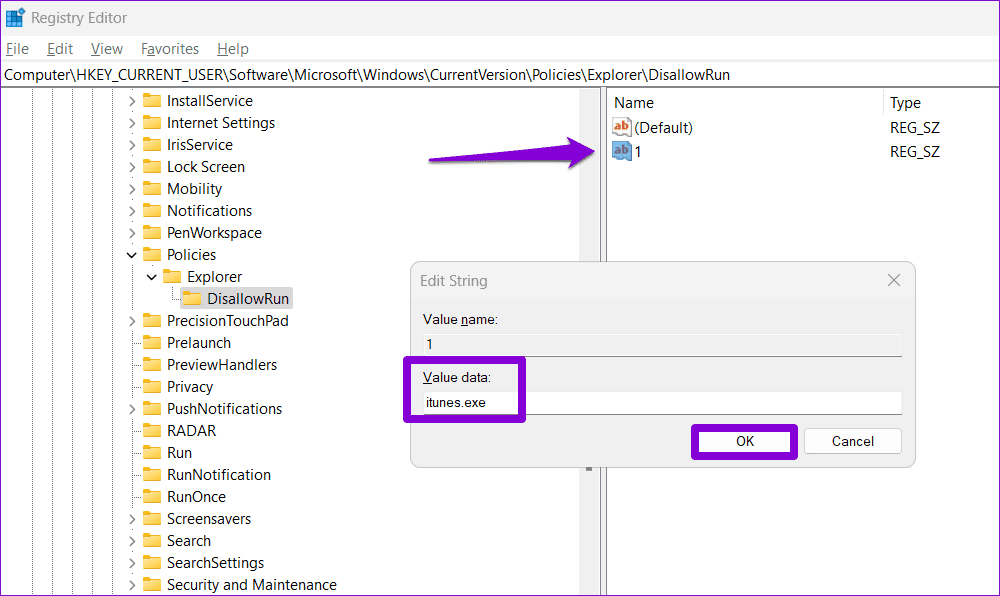Click the string value icon next to value 1
Image resolution: width=1000 pixels, height=596 pixels.
click(x=621, y=148)
